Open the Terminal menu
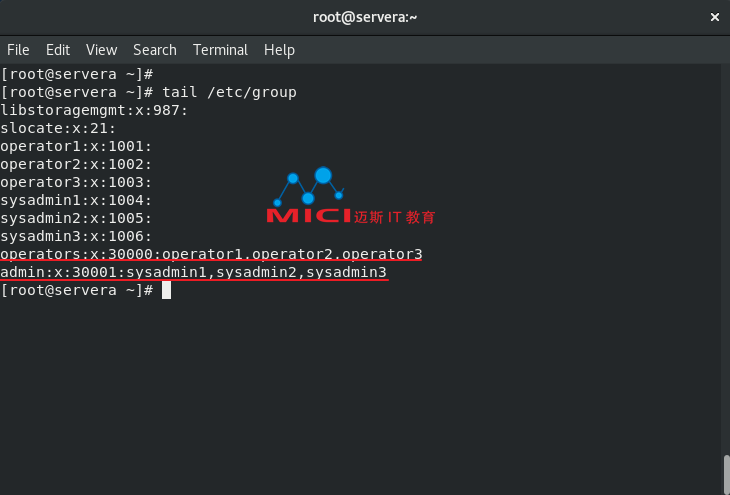This screenshot has height=495, width=730. coord(220,50)
